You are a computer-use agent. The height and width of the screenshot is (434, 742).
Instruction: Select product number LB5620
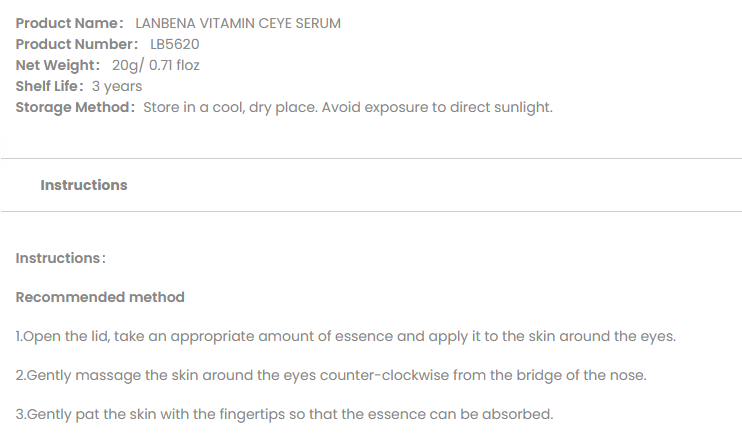pos(176,44)
